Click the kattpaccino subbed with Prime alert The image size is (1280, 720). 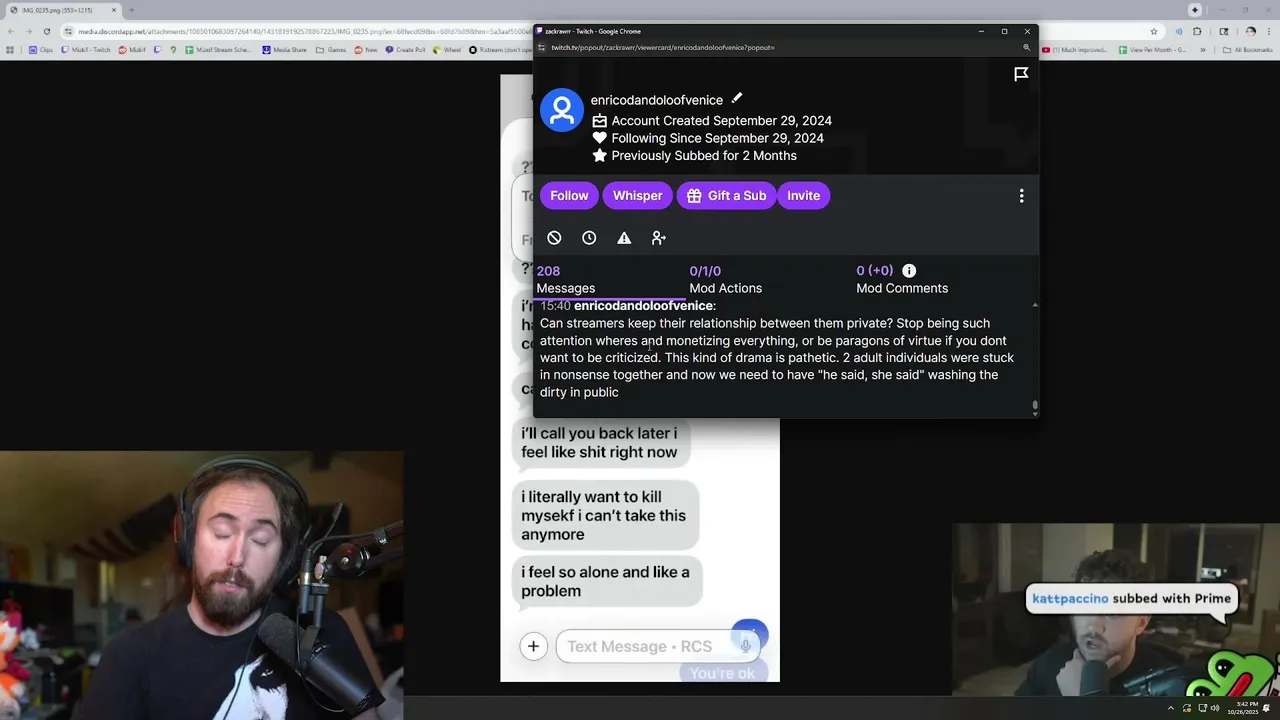[x=1131, y=599]
